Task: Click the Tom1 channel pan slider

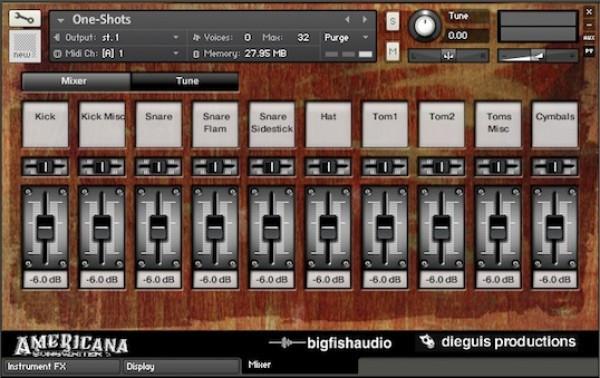Action: pyautogui.click(x=385, y=167)
